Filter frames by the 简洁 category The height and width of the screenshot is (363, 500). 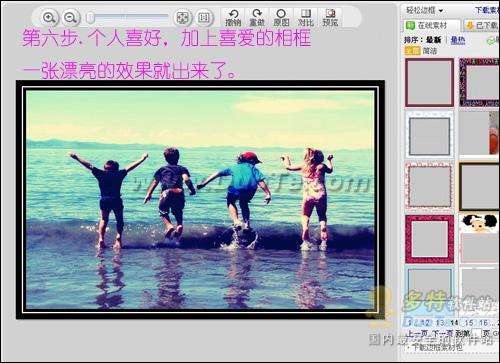pyautogui.click(x=430, y=51)
